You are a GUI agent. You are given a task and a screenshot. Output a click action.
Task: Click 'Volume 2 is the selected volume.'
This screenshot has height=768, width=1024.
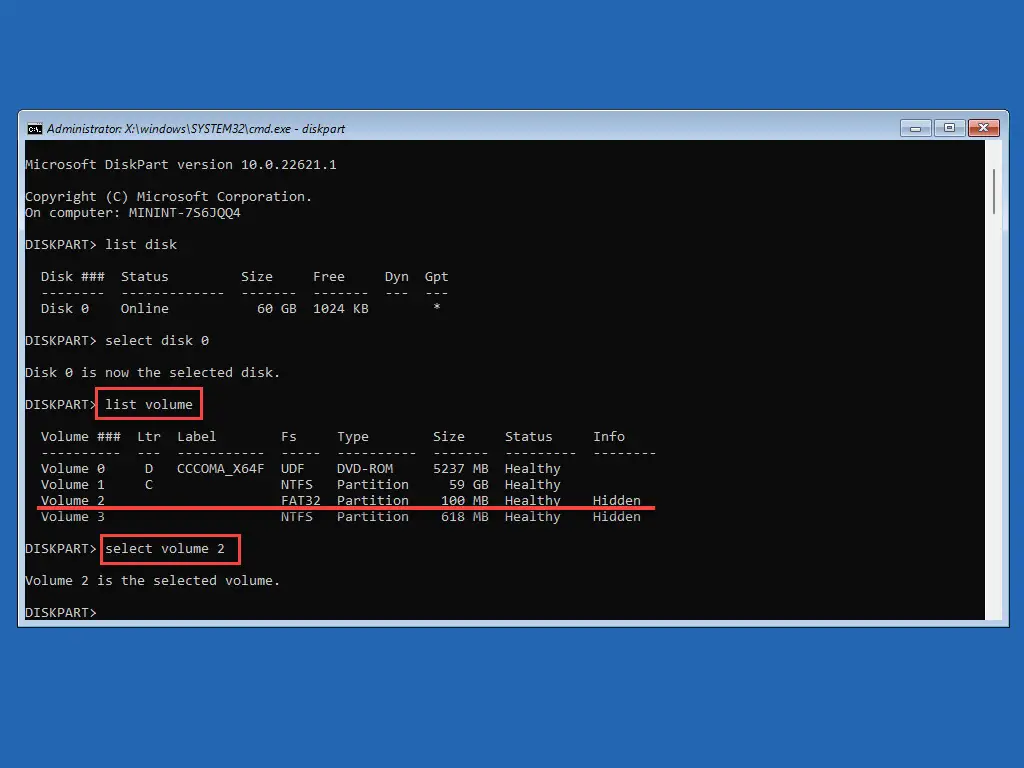pyautogui.click(x=152, y=581)
